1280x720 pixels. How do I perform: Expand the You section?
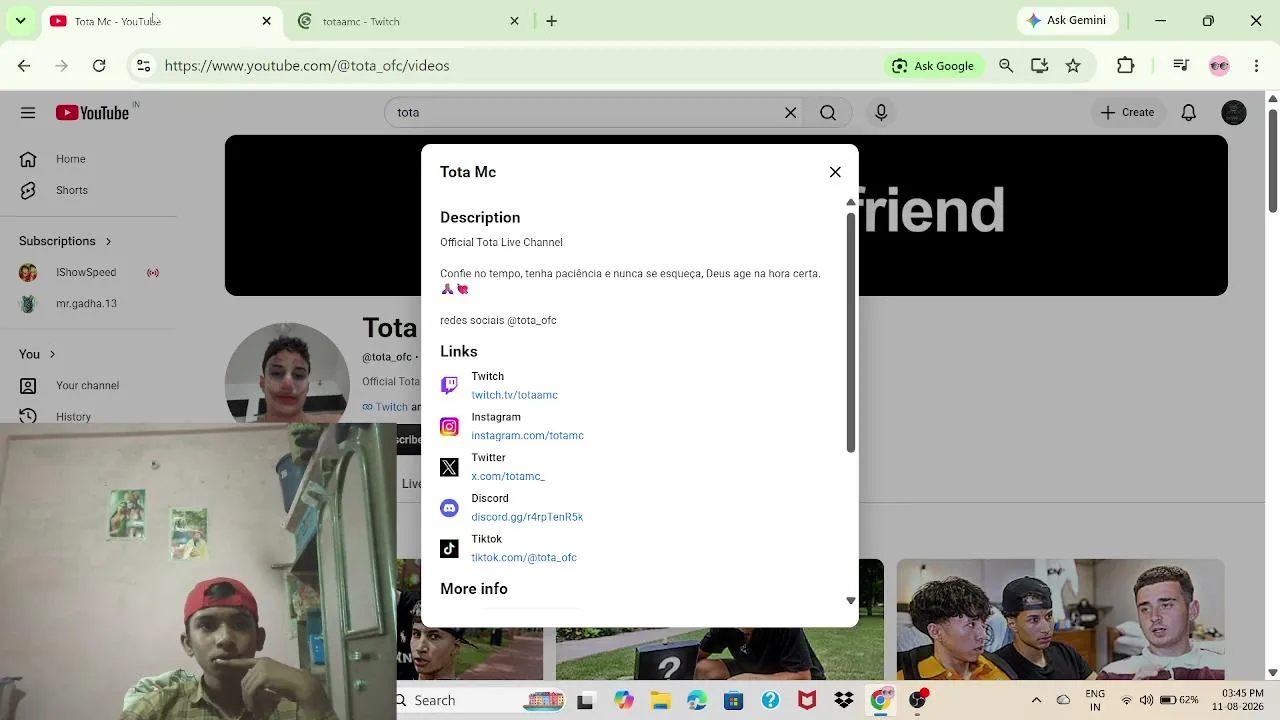click(37, 354)
